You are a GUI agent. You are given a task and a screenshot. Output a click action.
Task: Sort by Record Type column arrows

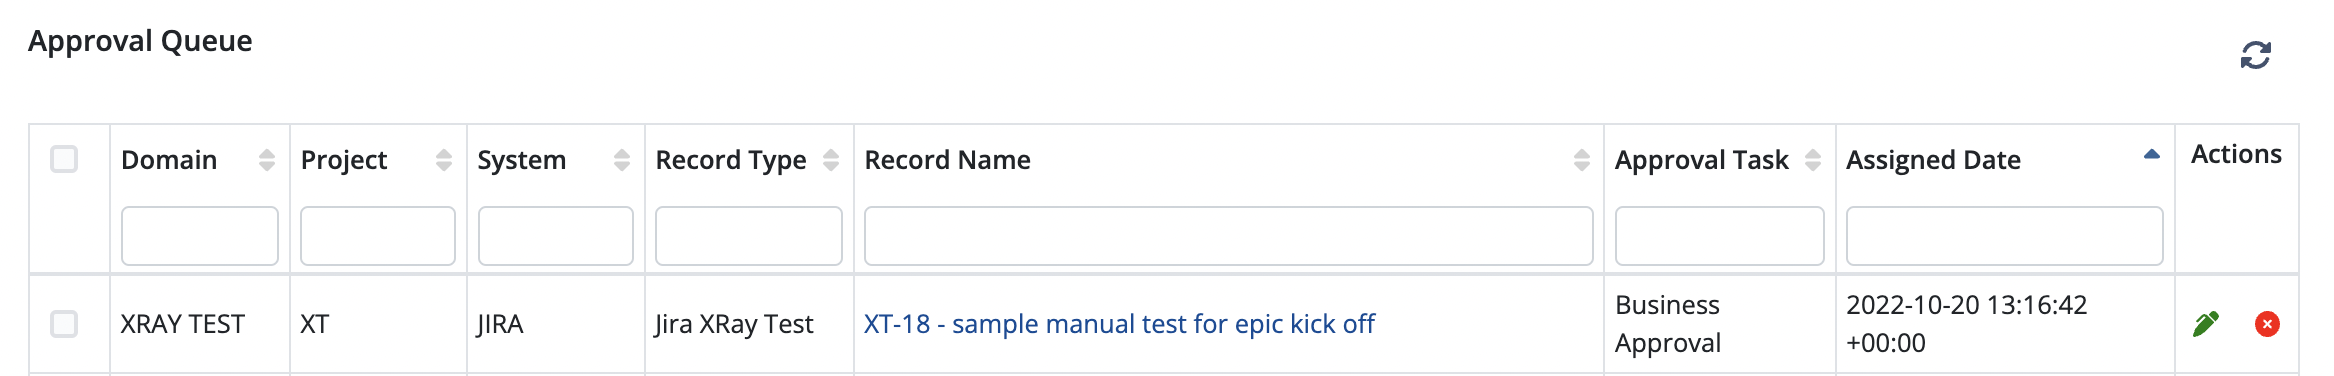(831, 160)
